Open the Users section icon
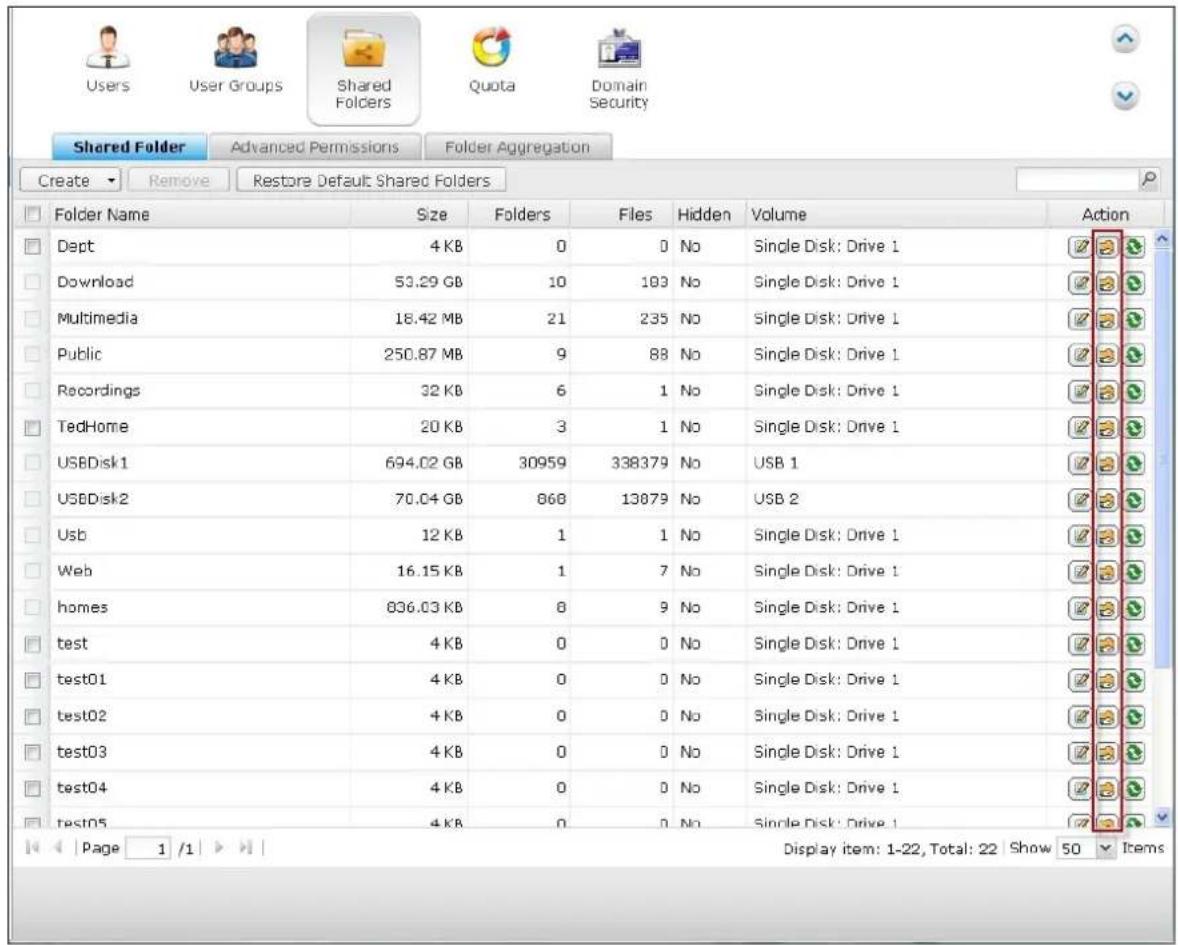The height and width of the screenshot is (945, 1178). (x=108, y=60)
